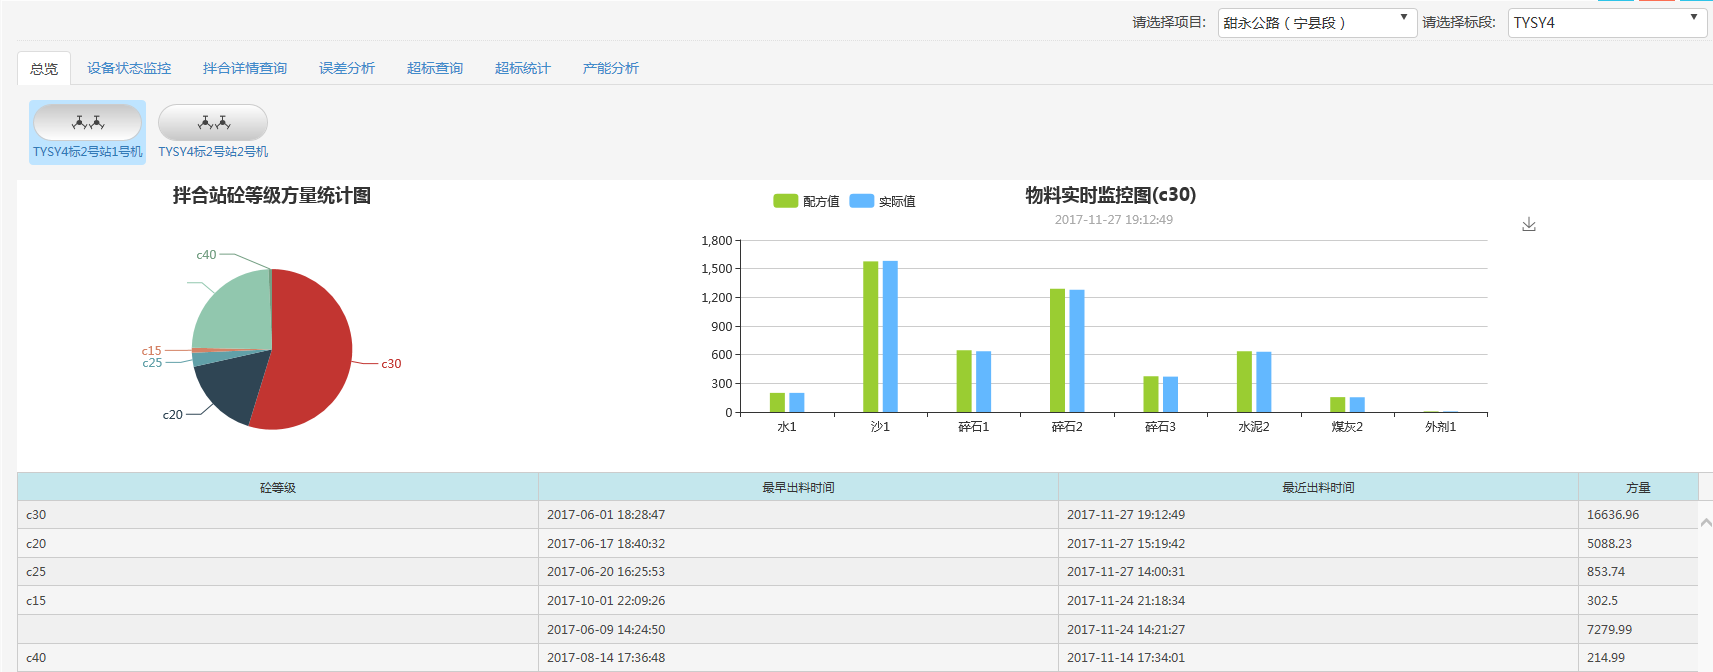This screenshot has height=672, width=1713.
Task: Go to the 误差分析 tab
Action: point(347,68)
